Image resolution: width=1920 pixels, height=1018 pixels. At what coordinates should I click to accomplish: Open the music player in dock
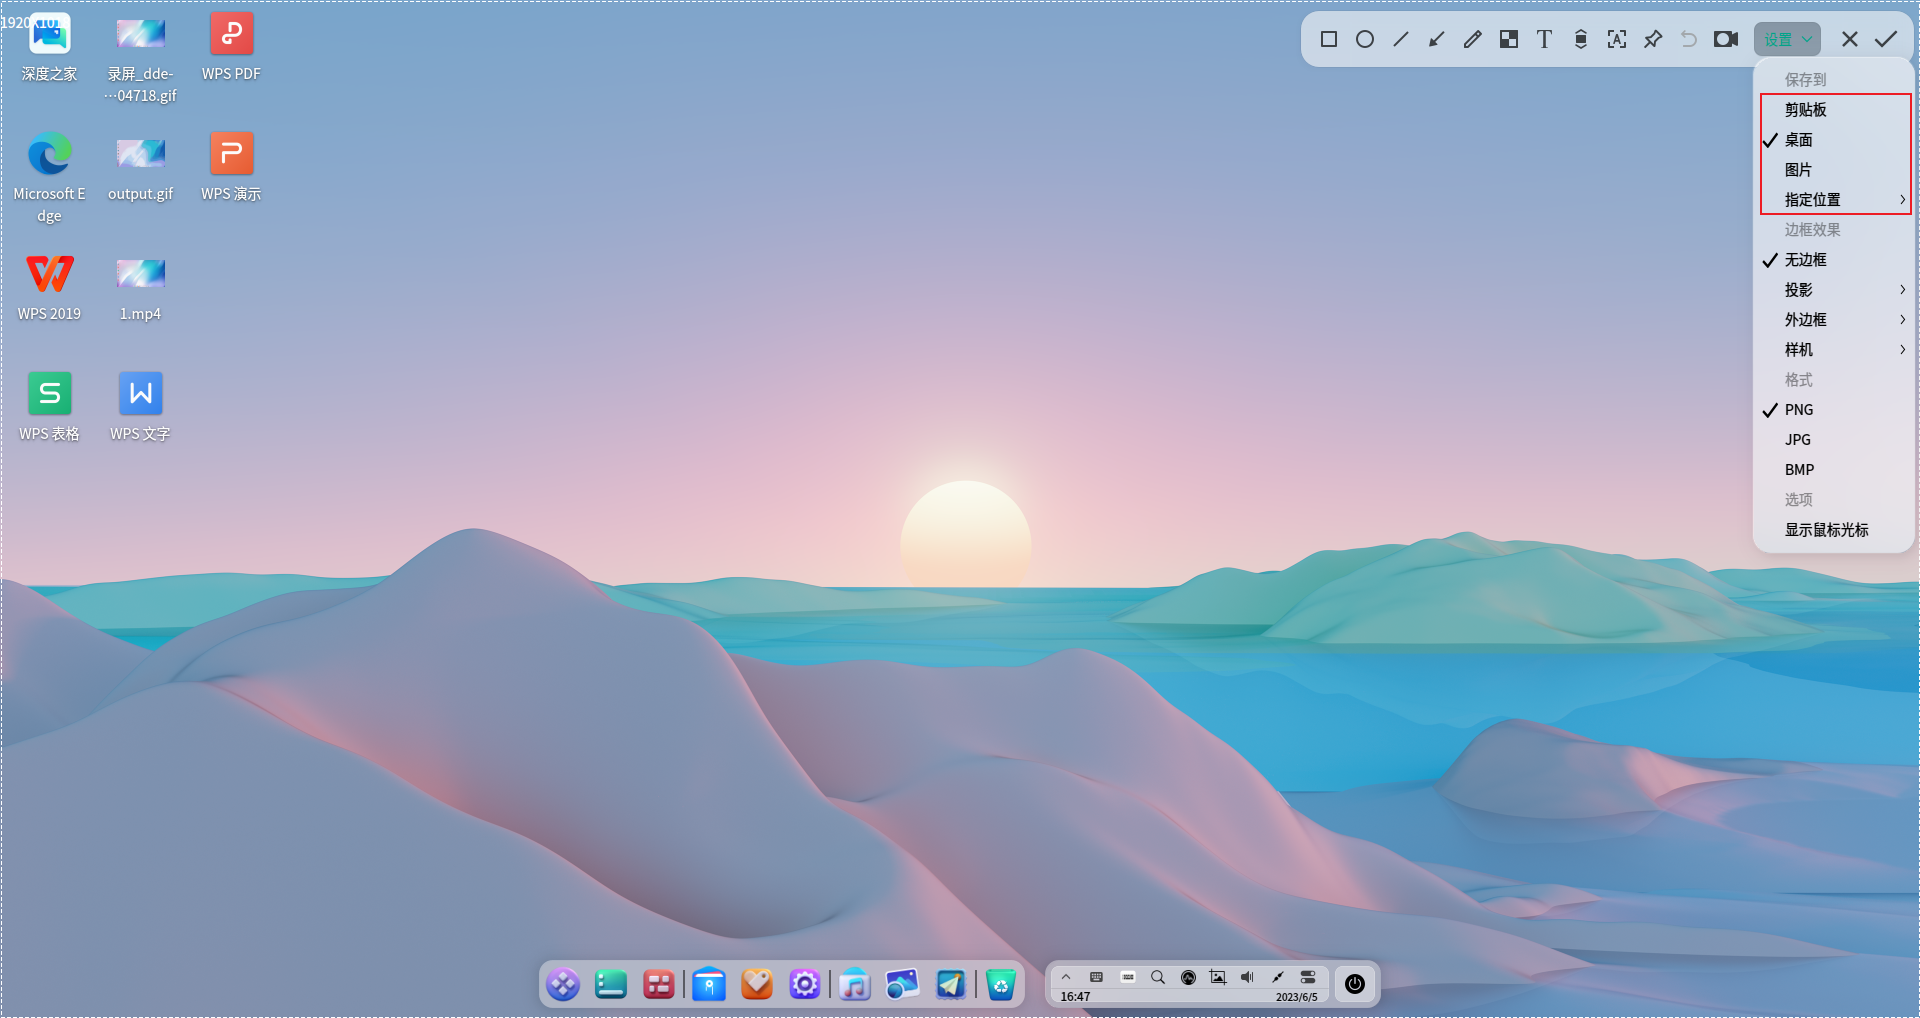[855, 985]
